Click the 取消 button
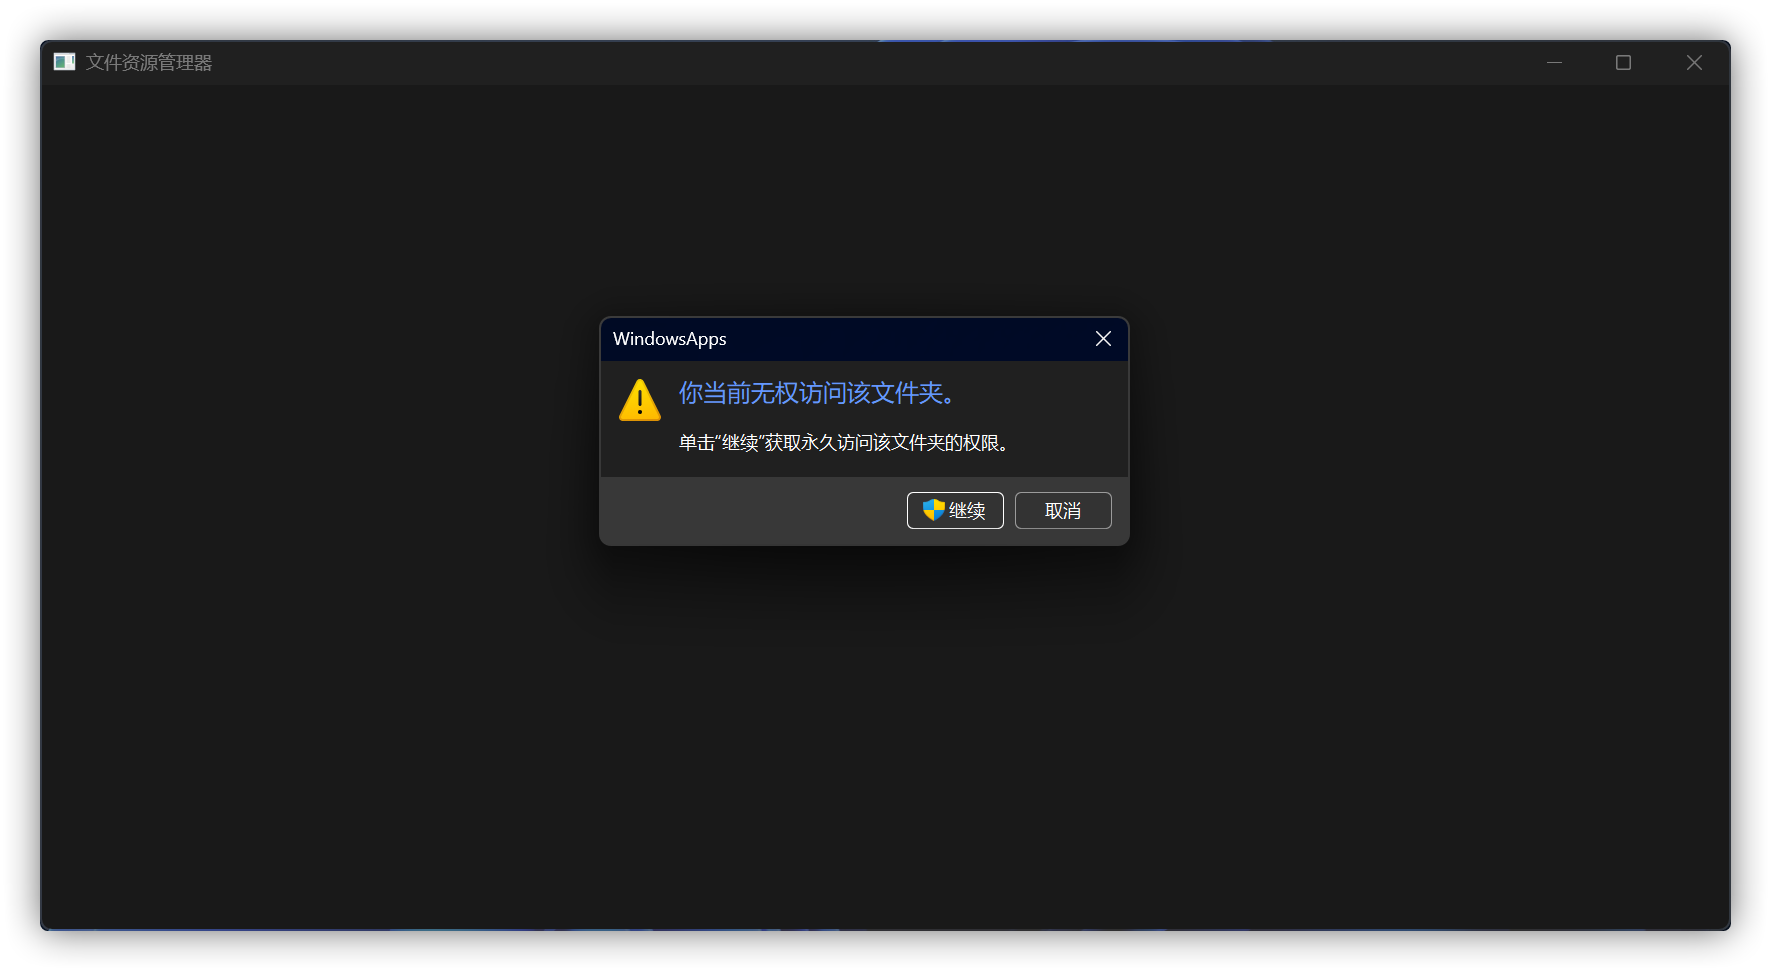The width and height of the screenshot is (1771, 971). [x=1063, y=510]
